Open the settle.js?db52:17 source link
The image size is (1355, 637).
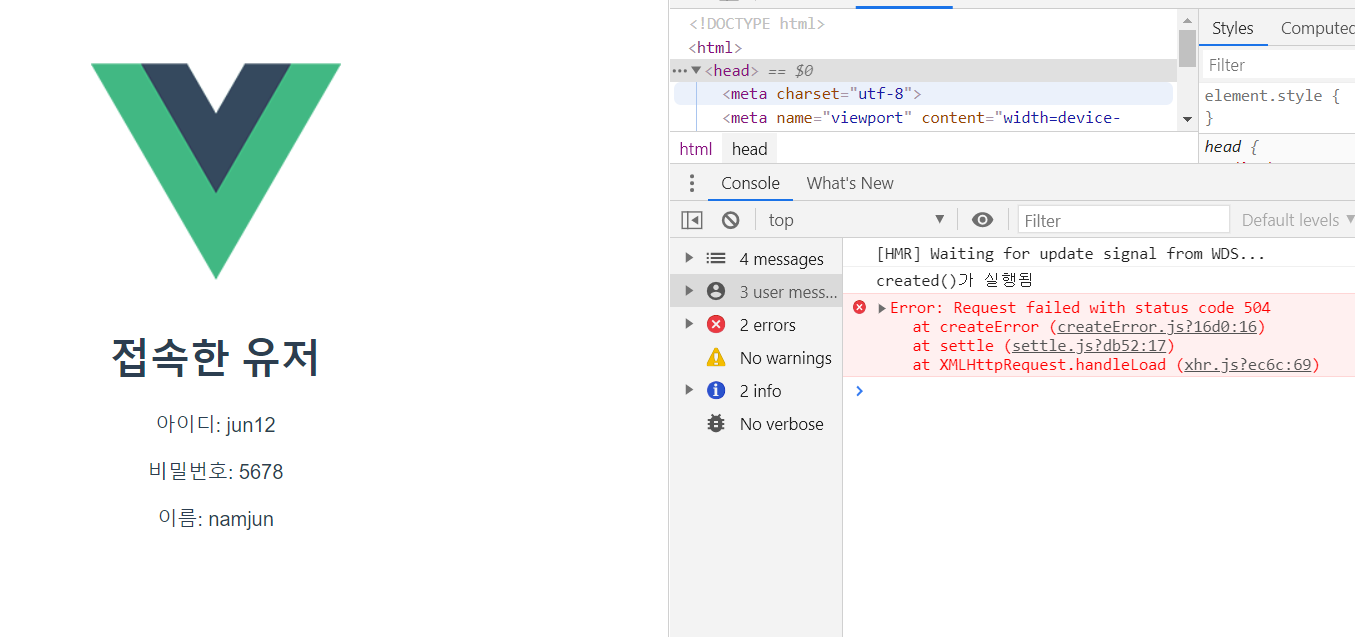tap(1089, 346)
